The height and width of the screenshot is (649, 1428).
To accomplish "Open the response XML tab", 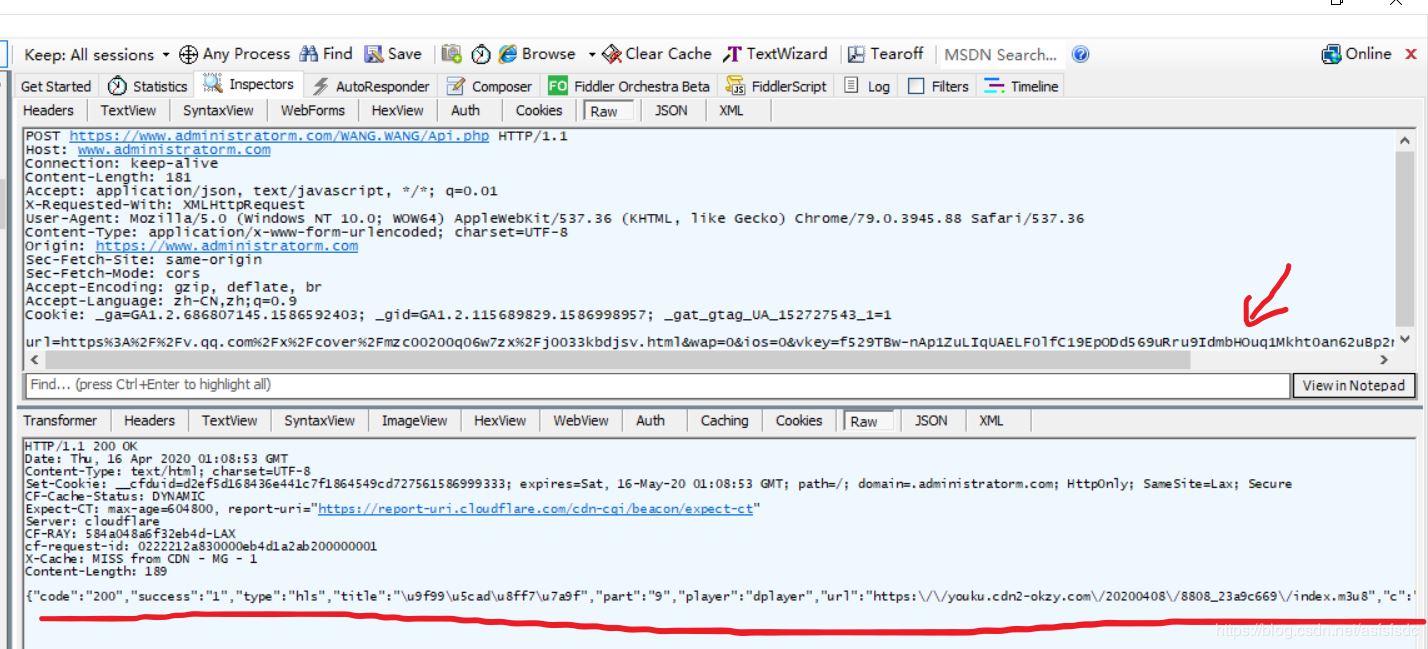I will (991, 421).
